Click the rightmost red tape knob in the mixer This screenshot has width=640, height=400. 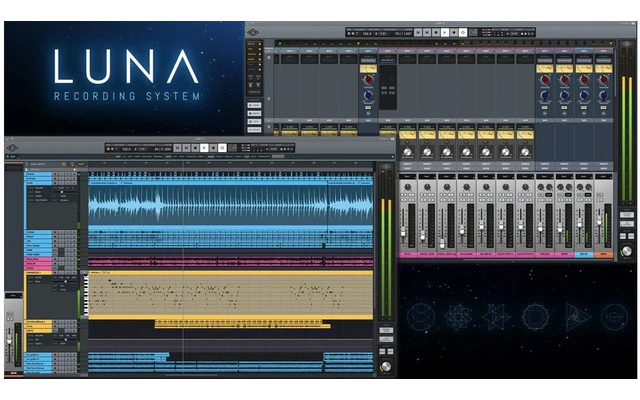(x=604, y=80)
